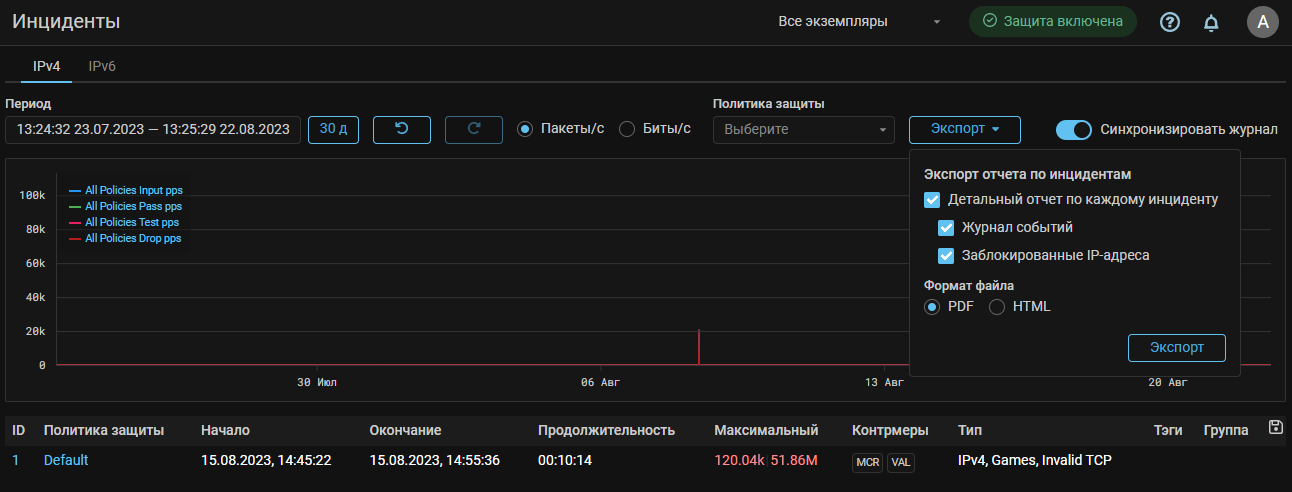Image resolution: width=1292 pixels, height=492 pixels.
Task: Uncheck the Журнал событий checkbox
Action: pyautogui.click(x=946, y=227)
